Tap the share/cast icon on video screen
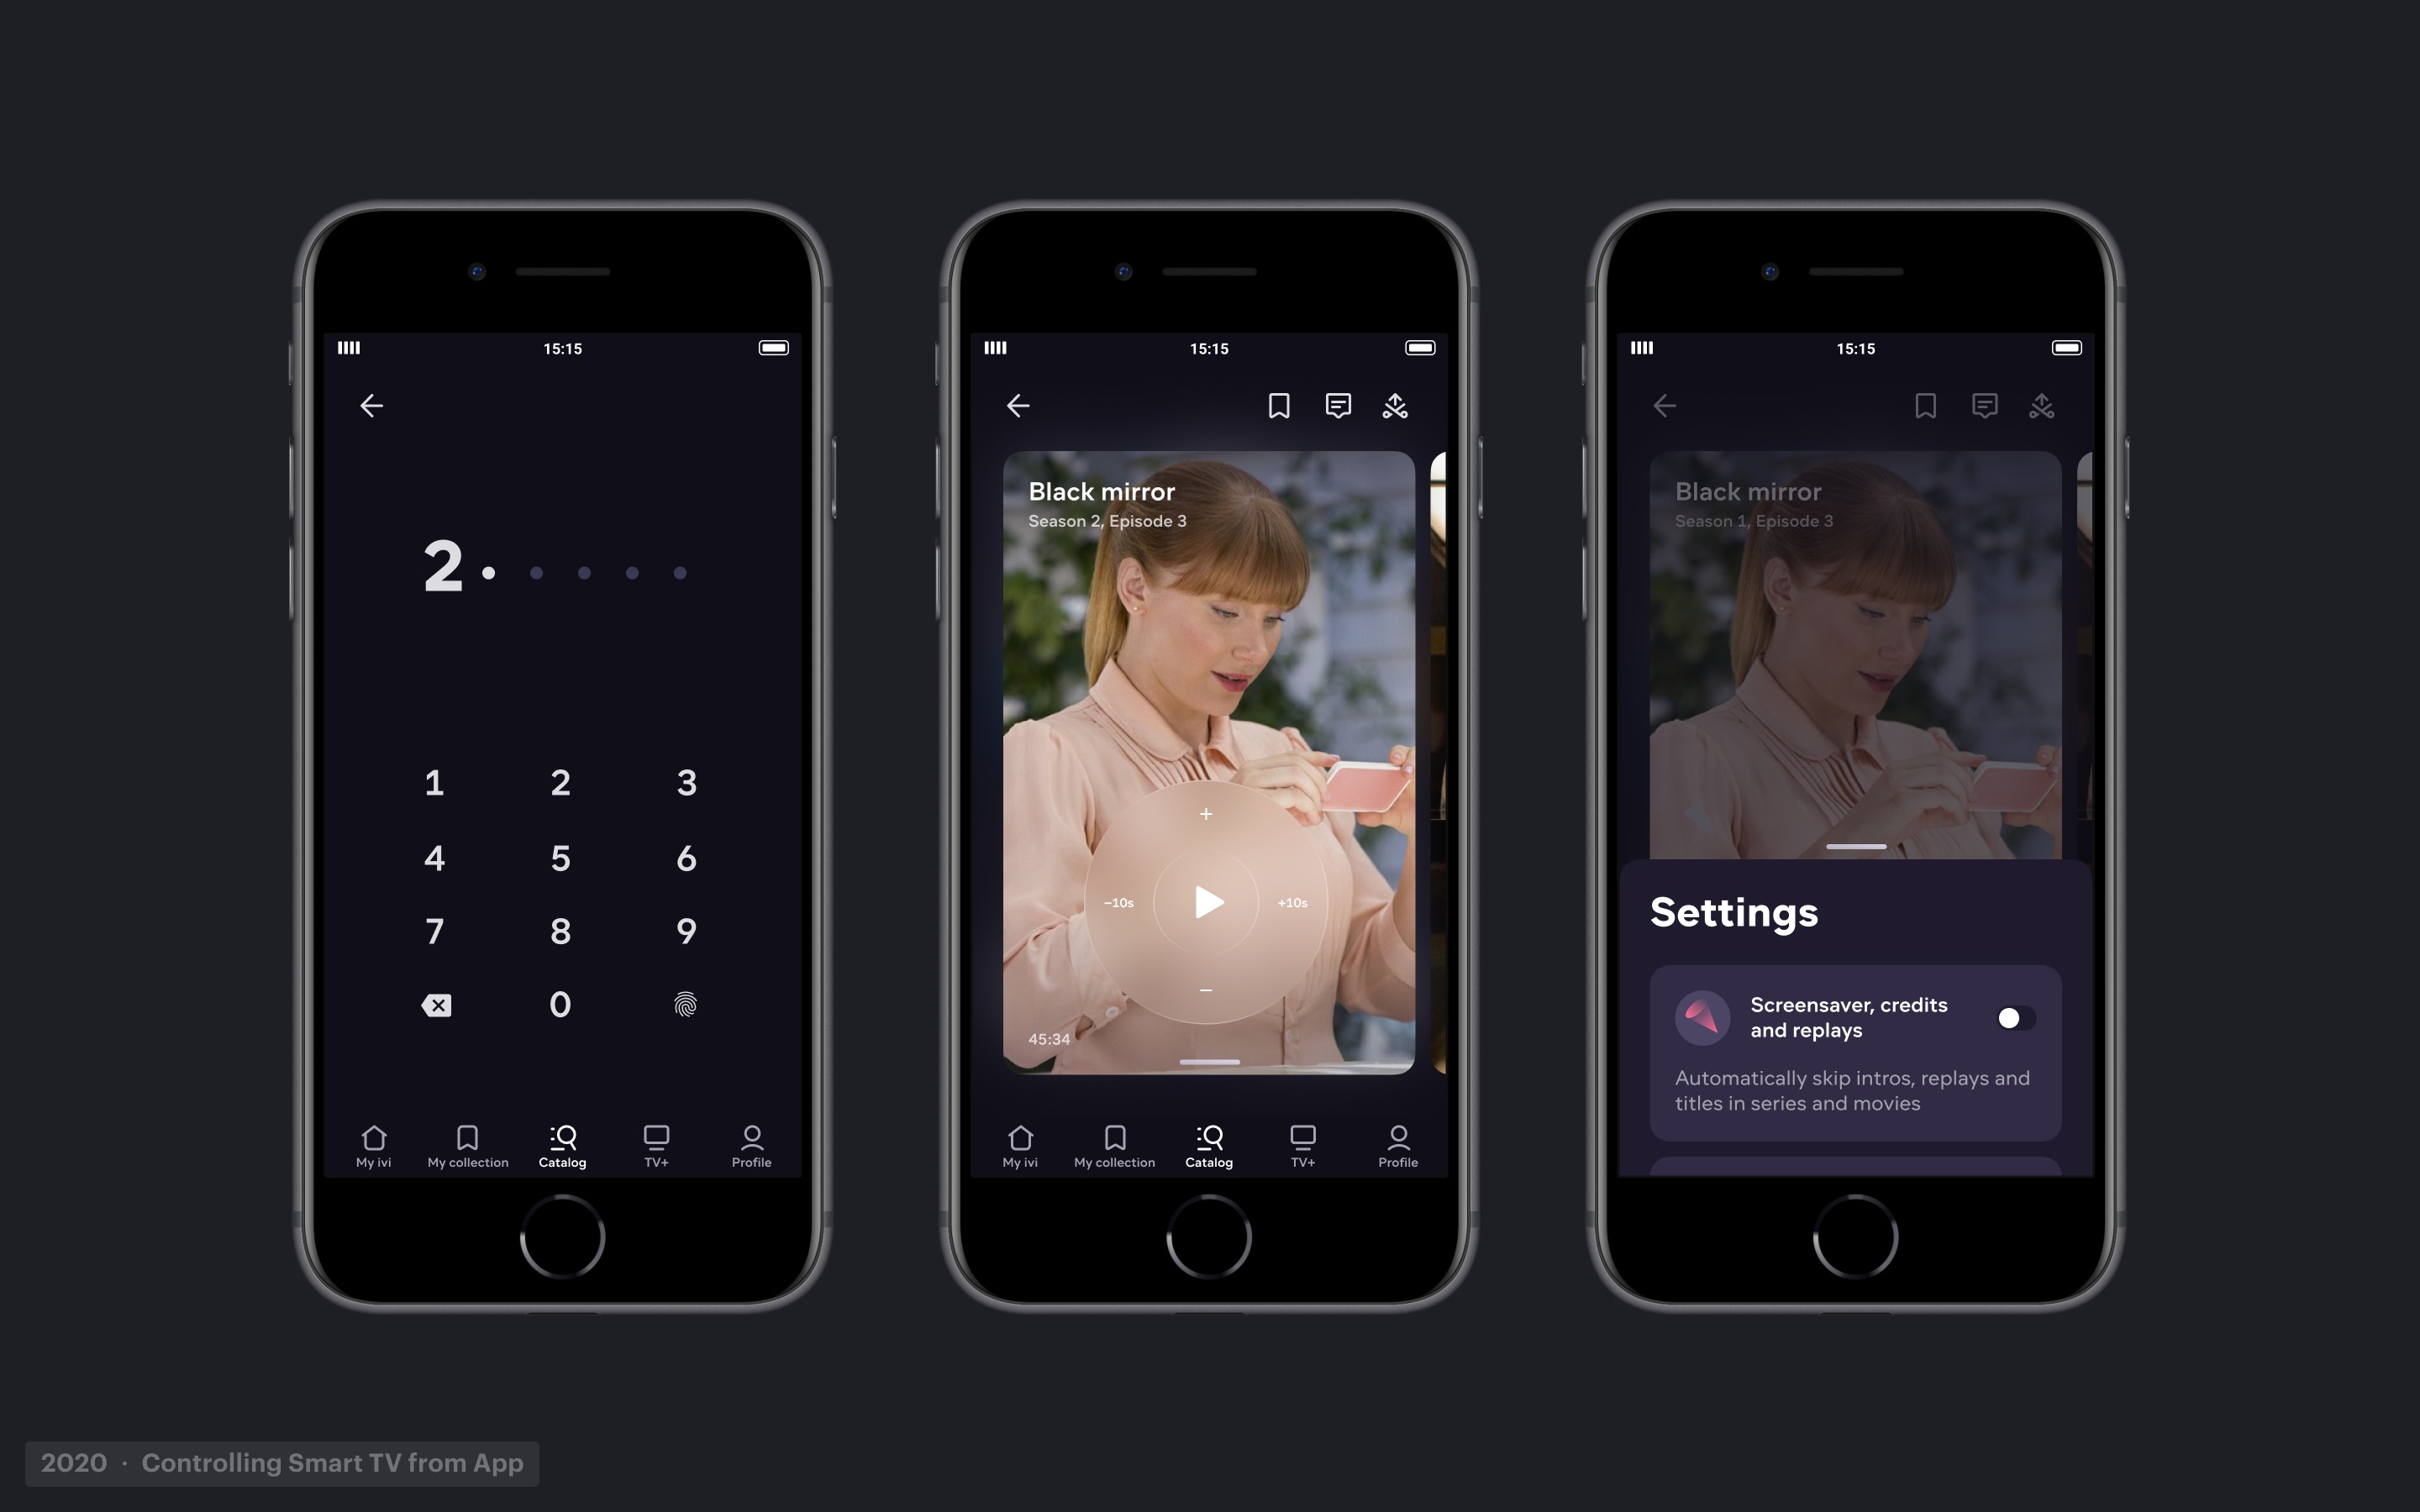 [x=1394, y=406]
